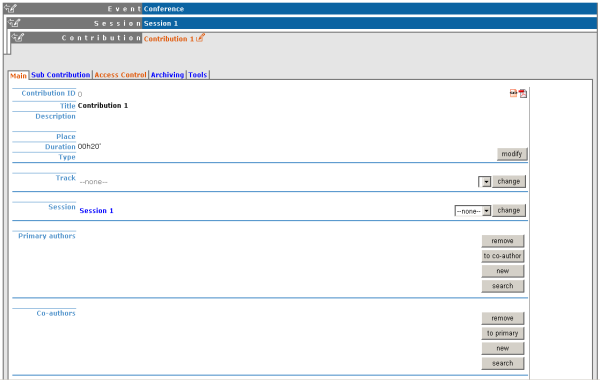Click the edit icon in the Contribution header row

(18, 38)
